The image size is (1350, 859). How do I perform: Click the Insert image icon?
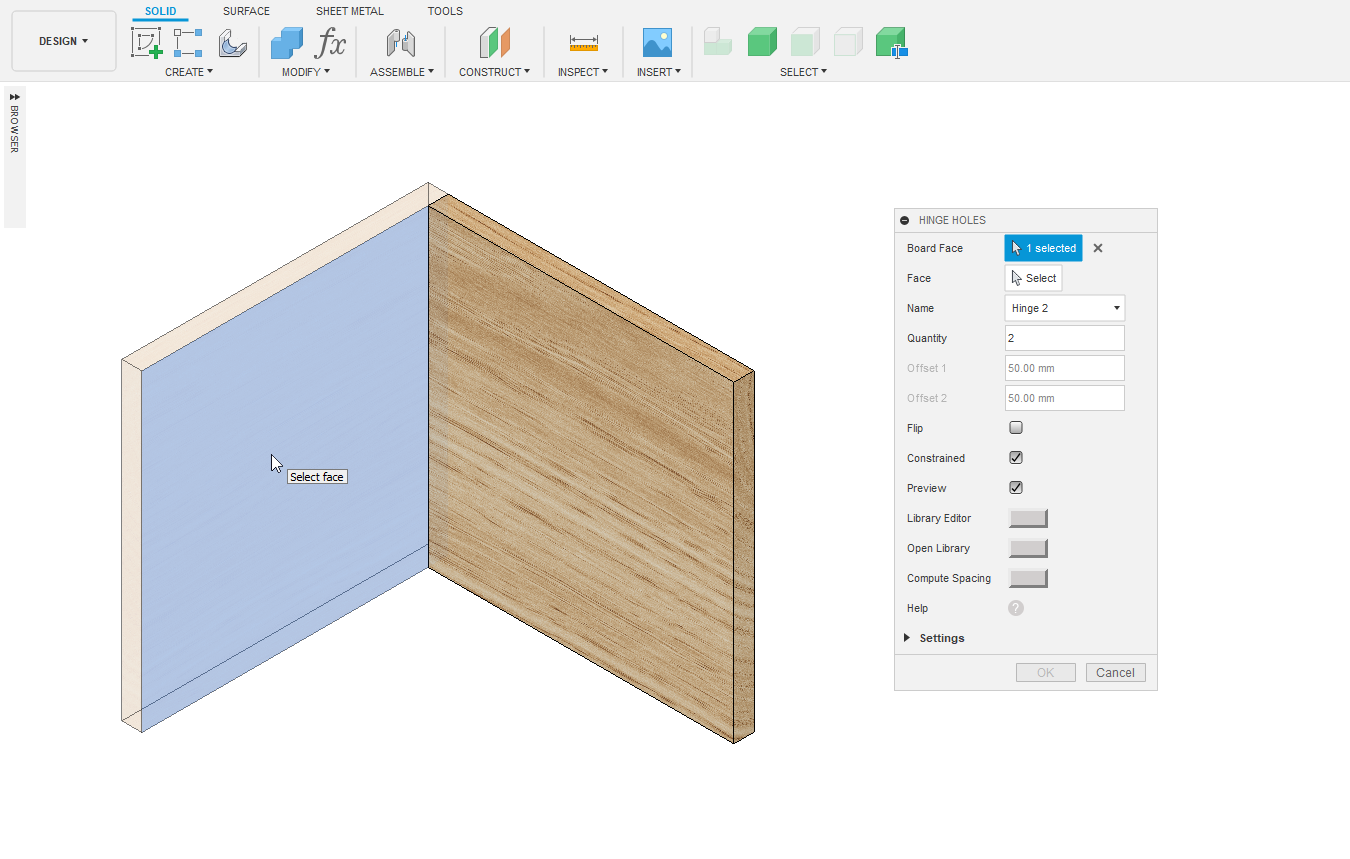pyautogui.click(x=657, y=43)
